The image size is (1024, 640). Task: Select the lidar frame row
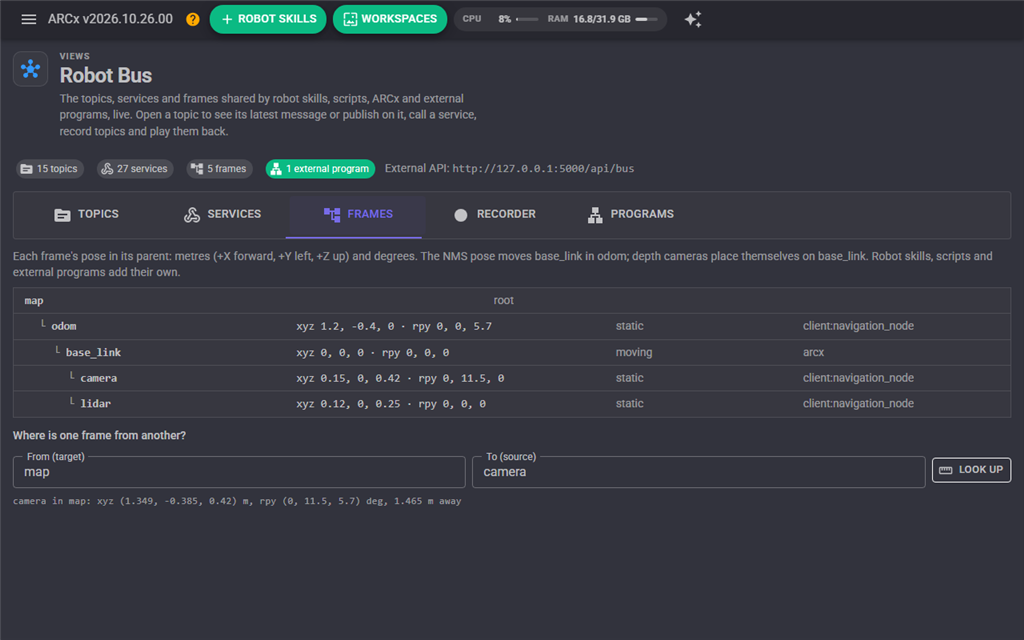(x=512, y=404)
